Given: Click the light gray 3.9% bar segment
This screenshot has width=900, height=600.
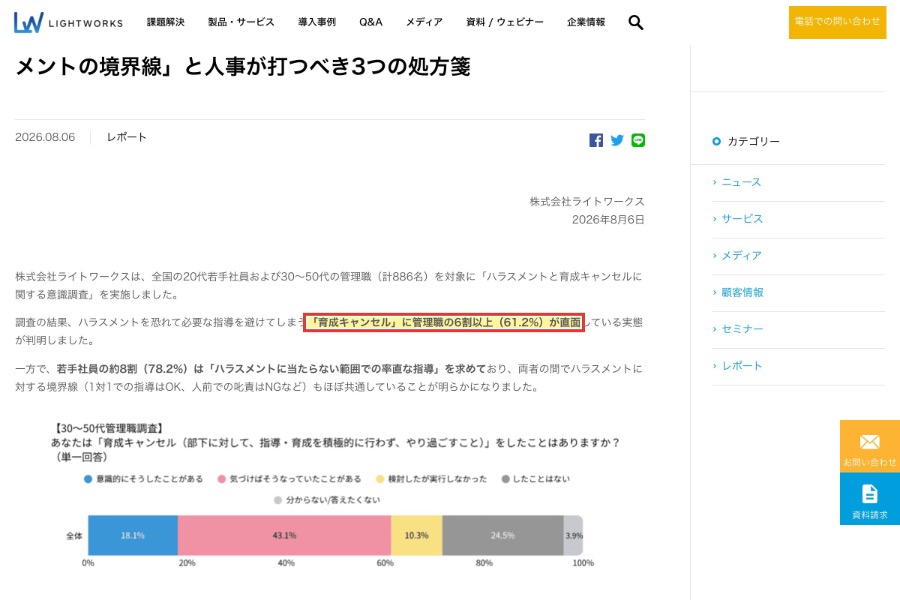Looking at the screenshot, I should (x=573, y=535).
